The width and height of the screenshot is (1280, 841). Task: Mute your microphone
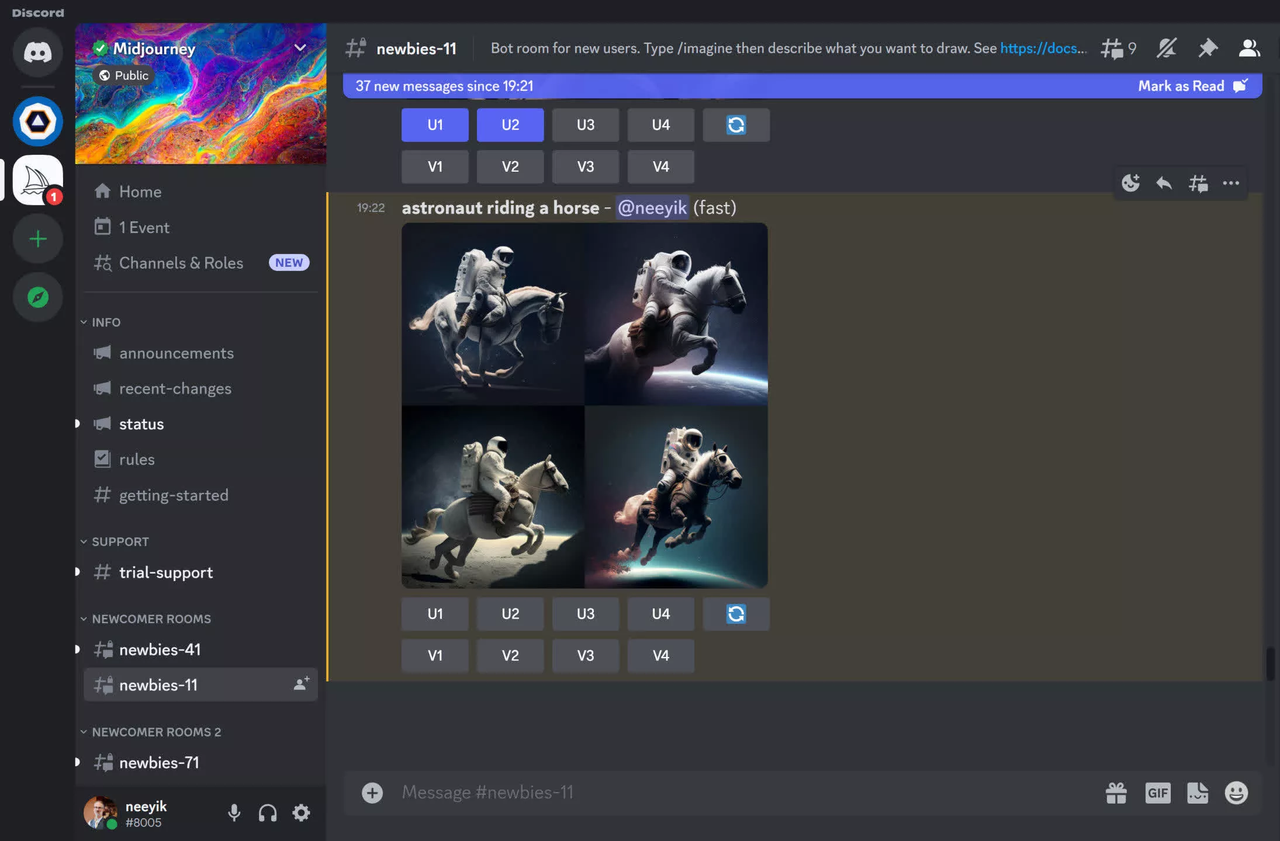(x=233, y=813)
